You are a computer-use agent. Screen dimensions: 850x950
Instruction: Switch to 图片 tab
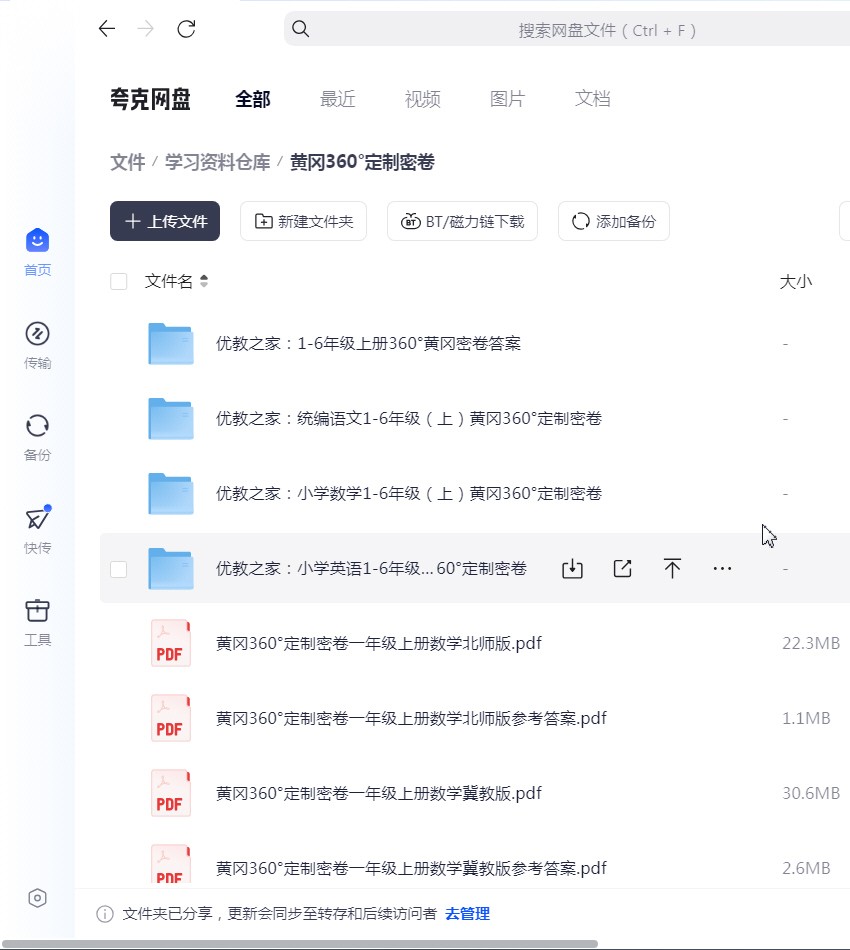pos(507,99)
